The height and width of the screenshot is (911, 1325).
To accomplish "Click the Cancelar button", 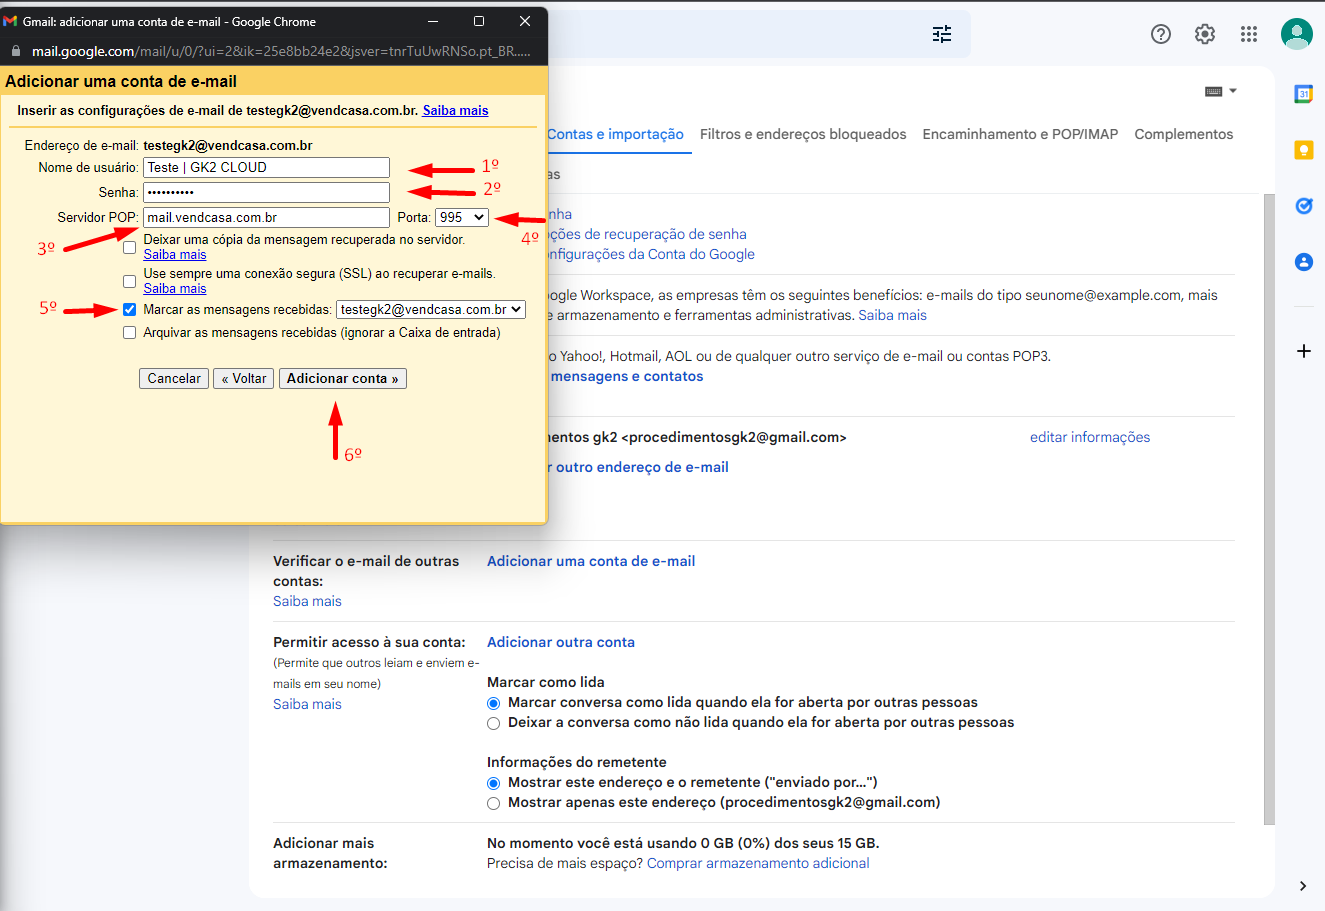I will [174, 378].
